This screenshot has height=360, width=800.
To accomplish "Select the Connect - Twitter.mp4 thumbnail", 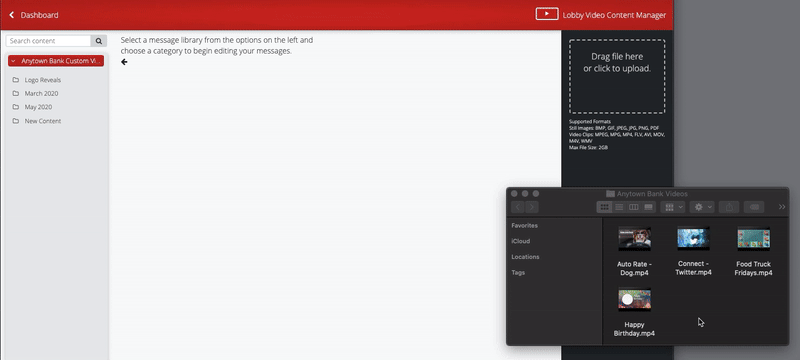I will pyautogui.click(x=693, y=238).
